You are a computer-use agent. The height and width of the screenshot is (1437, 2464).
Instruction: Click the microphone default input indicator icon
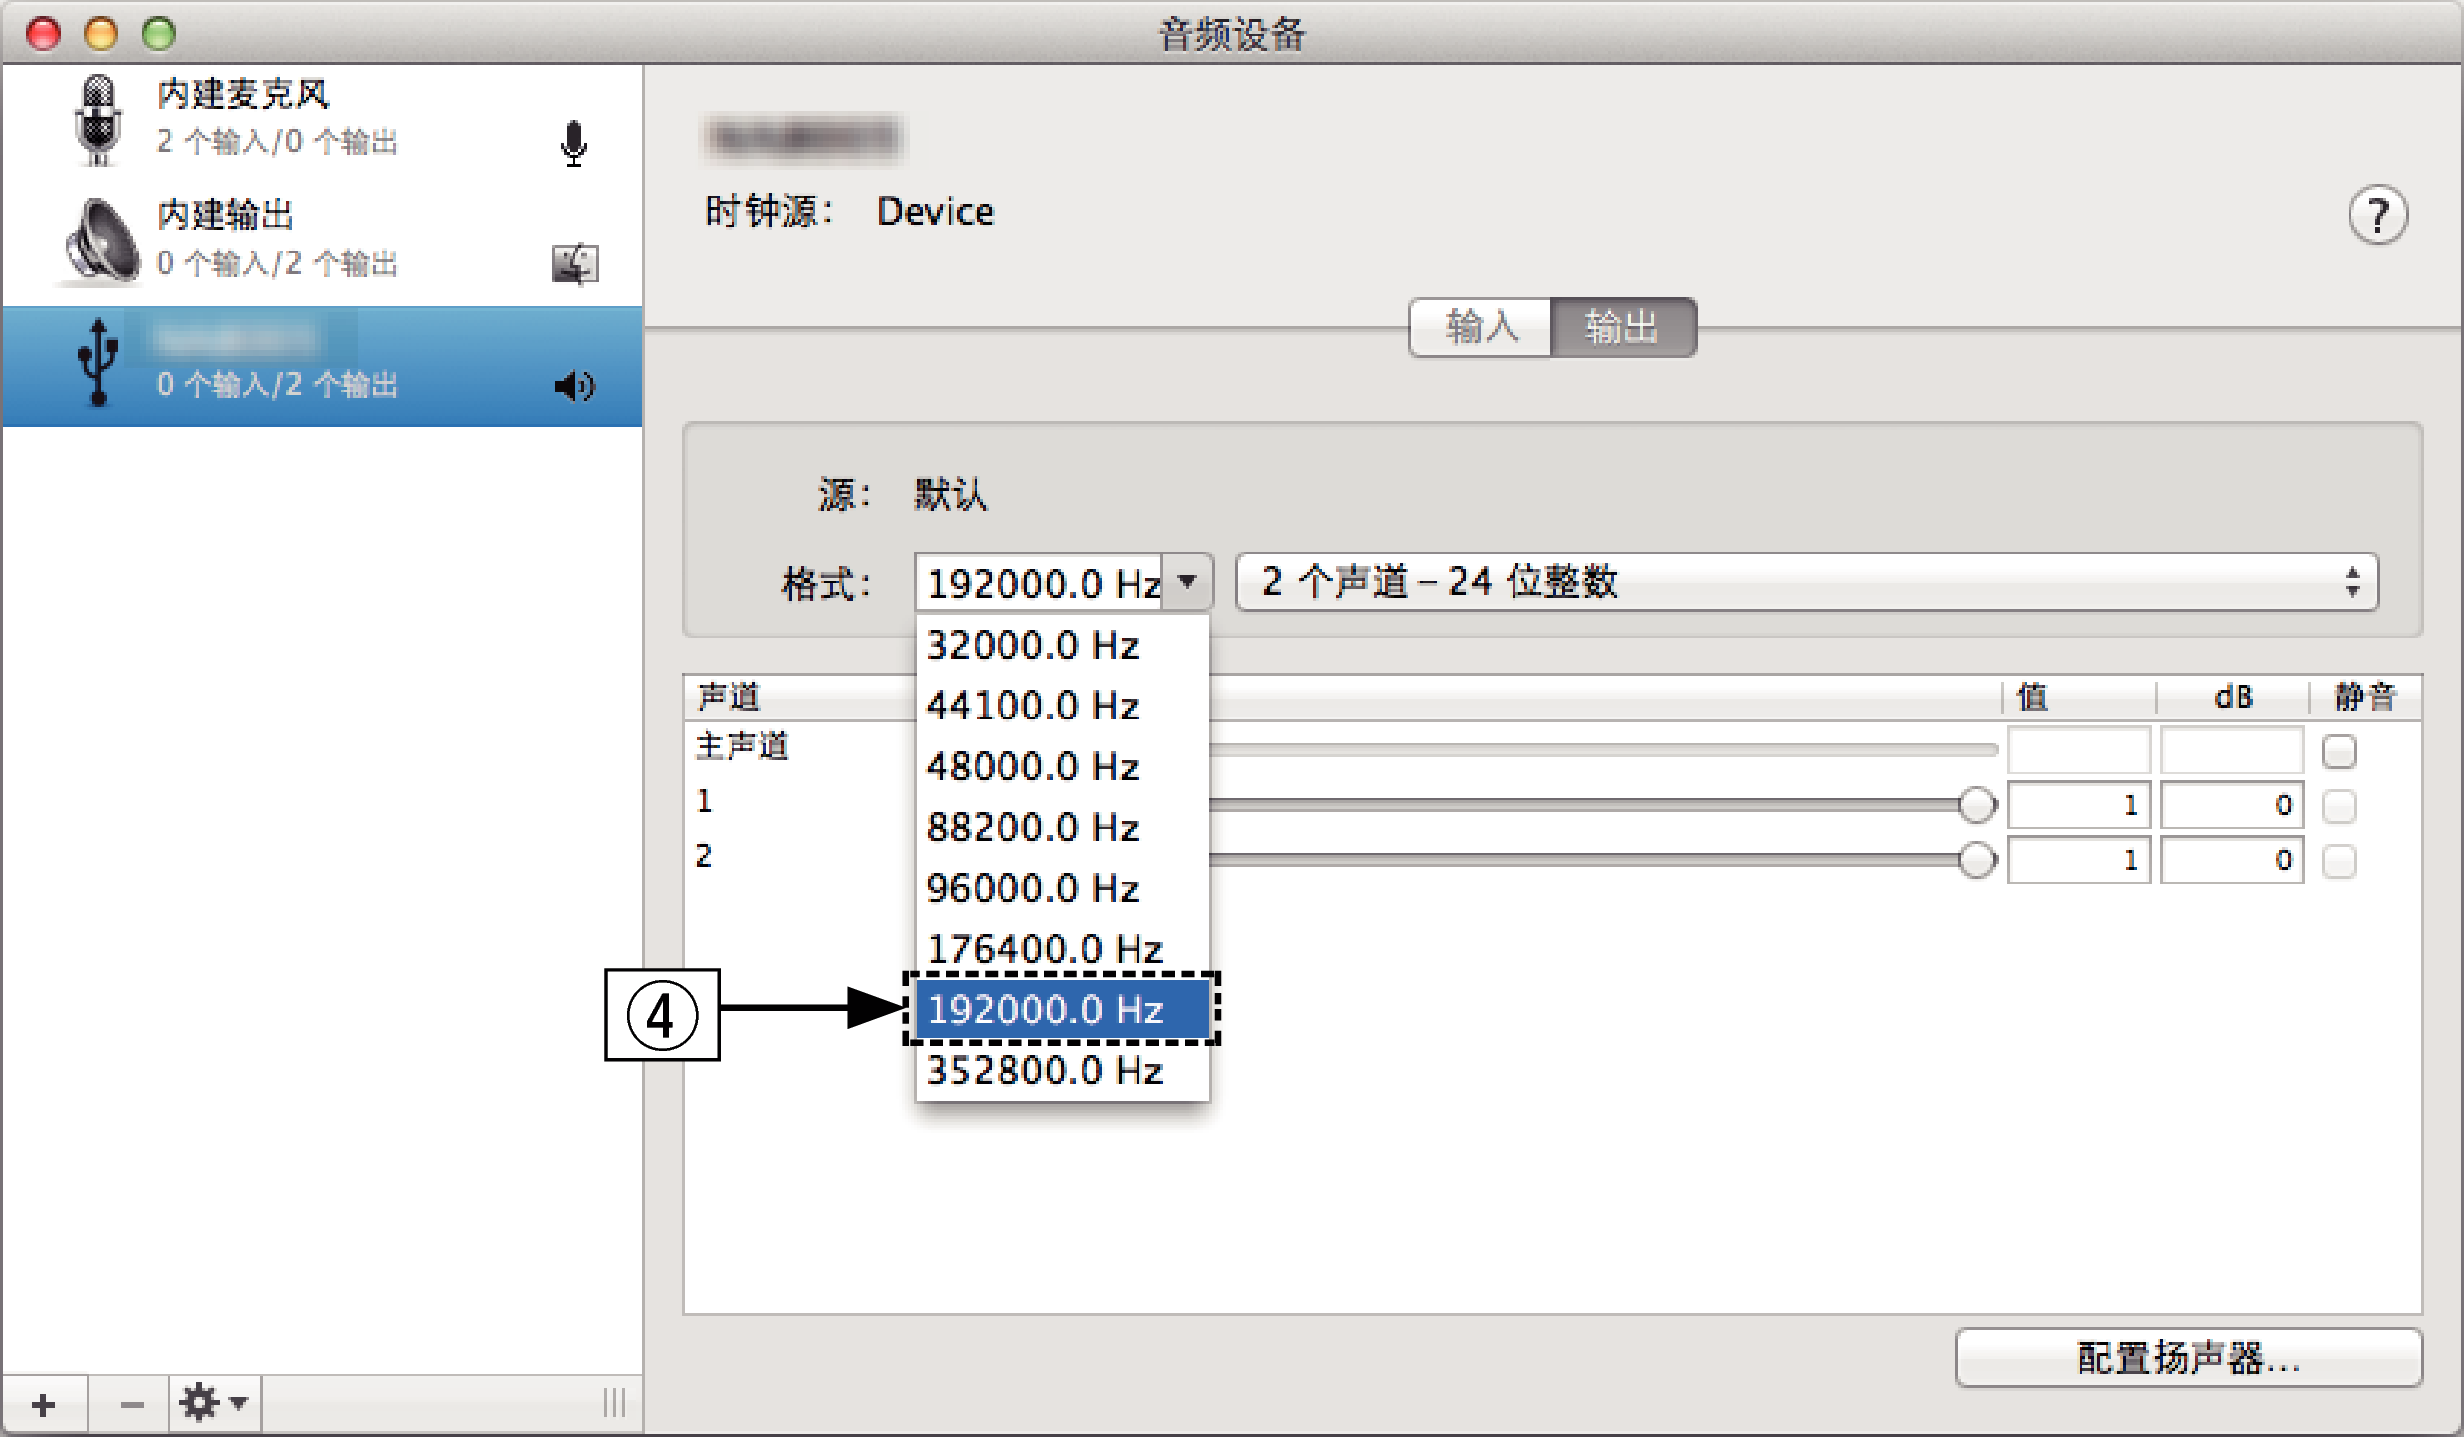point(574,144)
